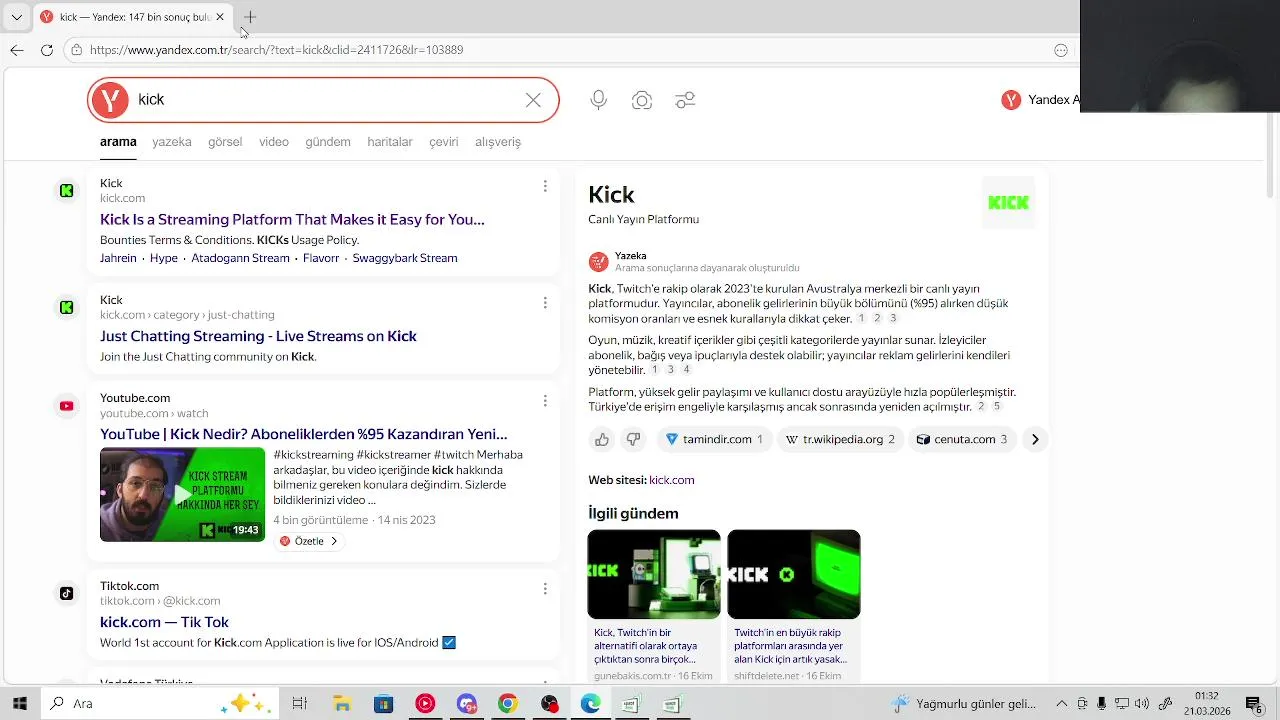Switch to video tab
1280x720 pixels.
(x=274, y=142)
